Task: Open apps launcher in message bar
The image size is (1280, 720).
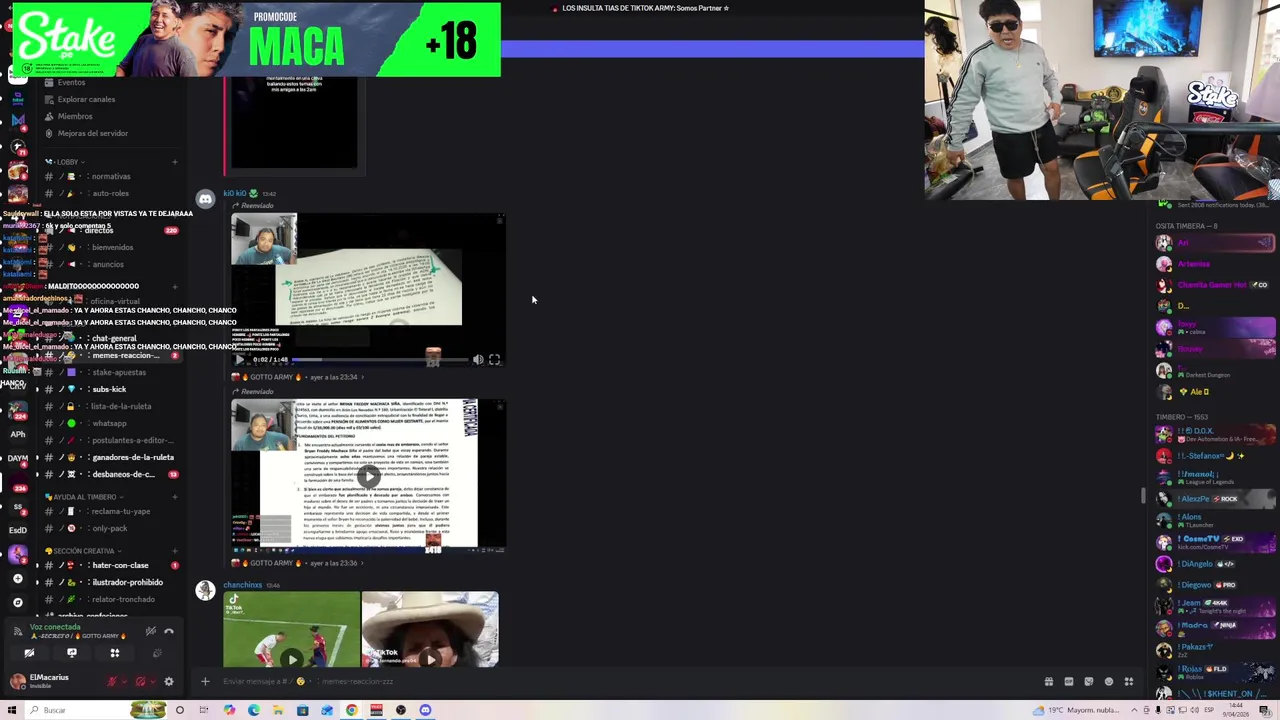Action: point(1129,682)
